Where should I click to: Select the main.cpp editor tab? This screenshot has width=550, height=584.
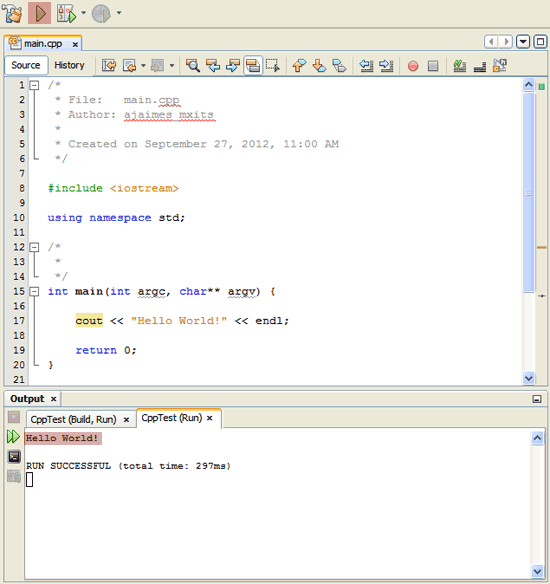coord(43,44)
